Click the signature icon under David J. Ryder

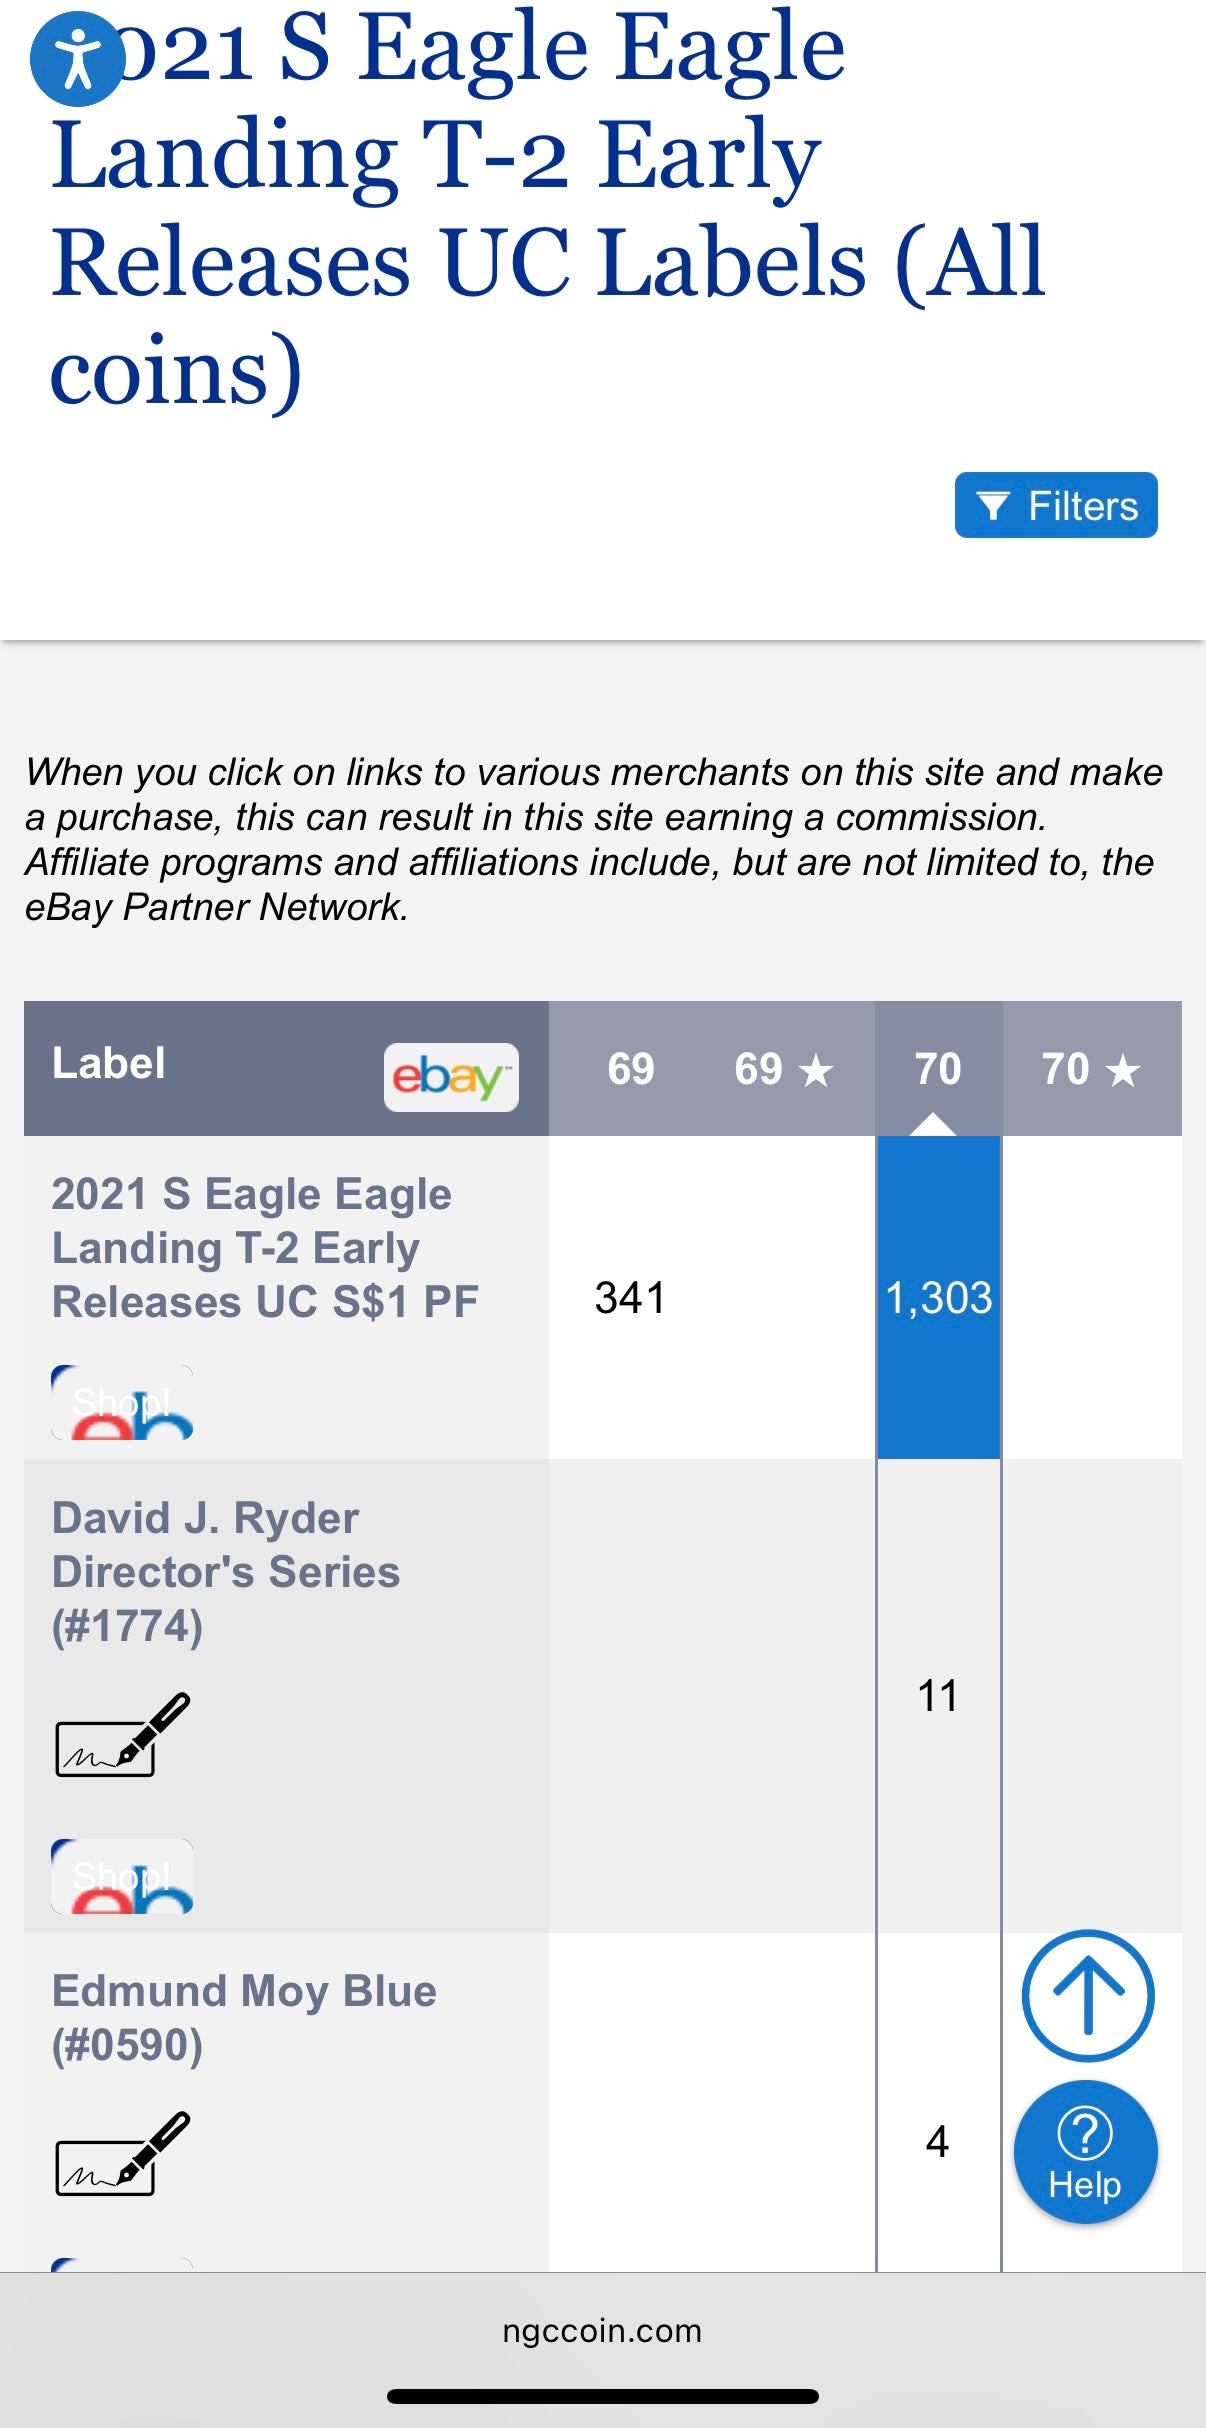(x=122, y=1734)
